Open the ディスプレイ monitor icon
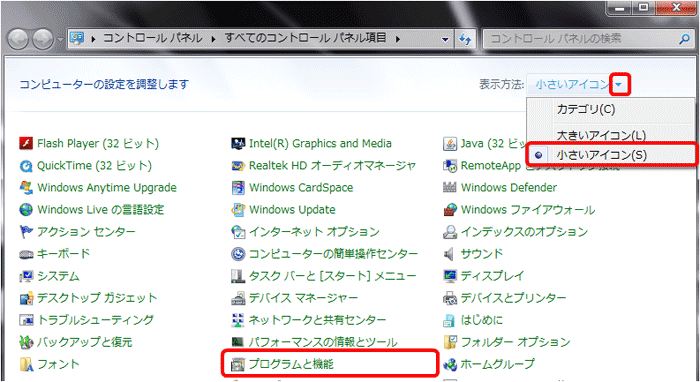The height and width of the screenshot is (382, 700). click(x=450, y=276)
